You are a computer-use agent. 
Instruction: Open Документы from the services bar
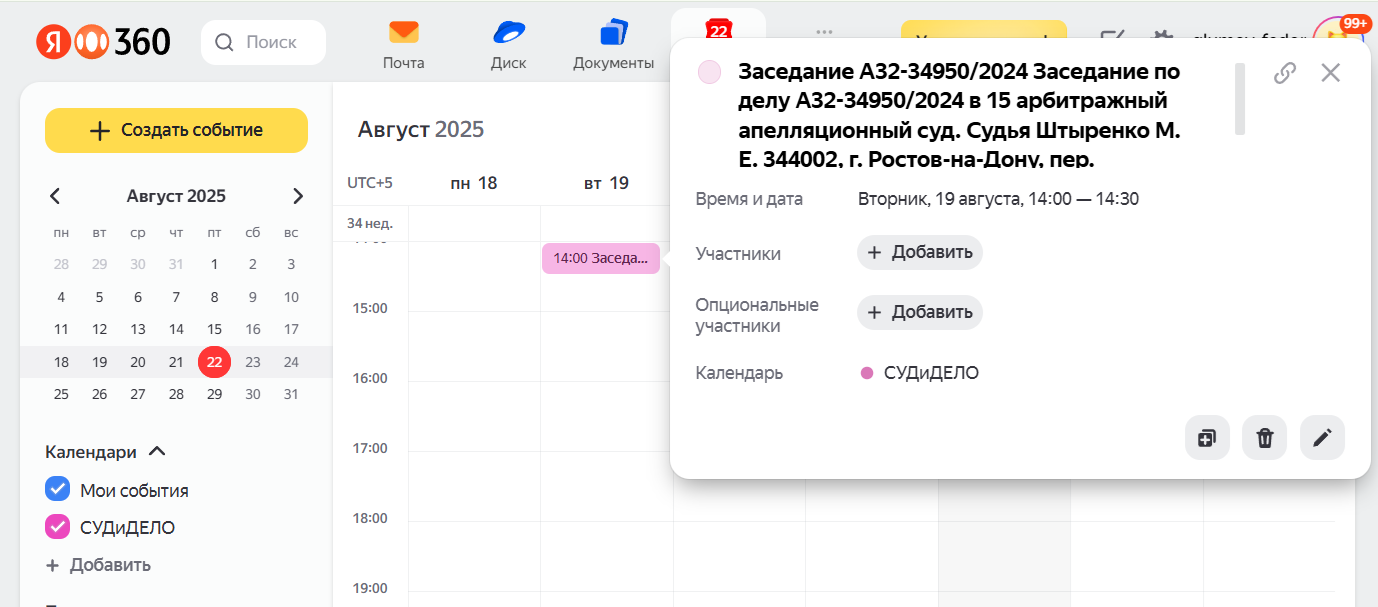tap(612, 44)
